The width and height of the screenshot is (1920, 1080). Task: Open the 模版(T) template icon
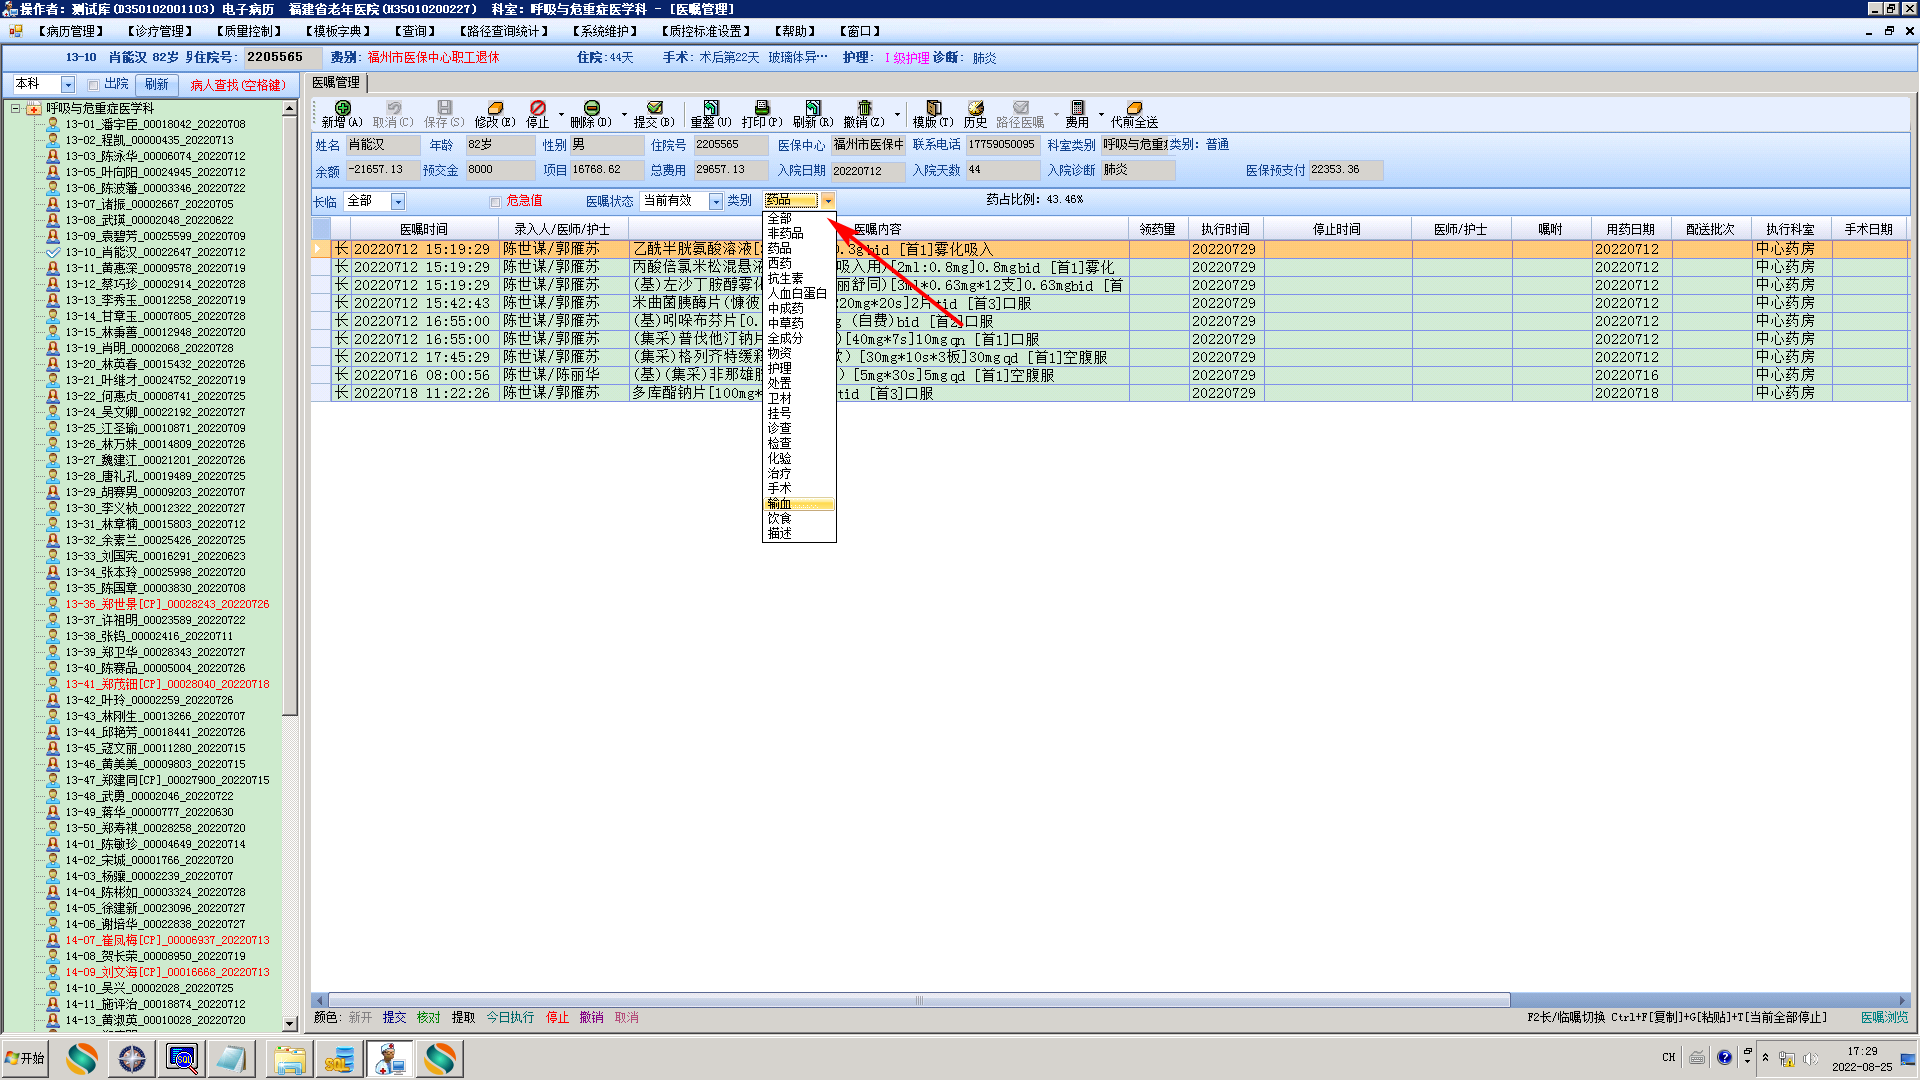click(933, 108)
